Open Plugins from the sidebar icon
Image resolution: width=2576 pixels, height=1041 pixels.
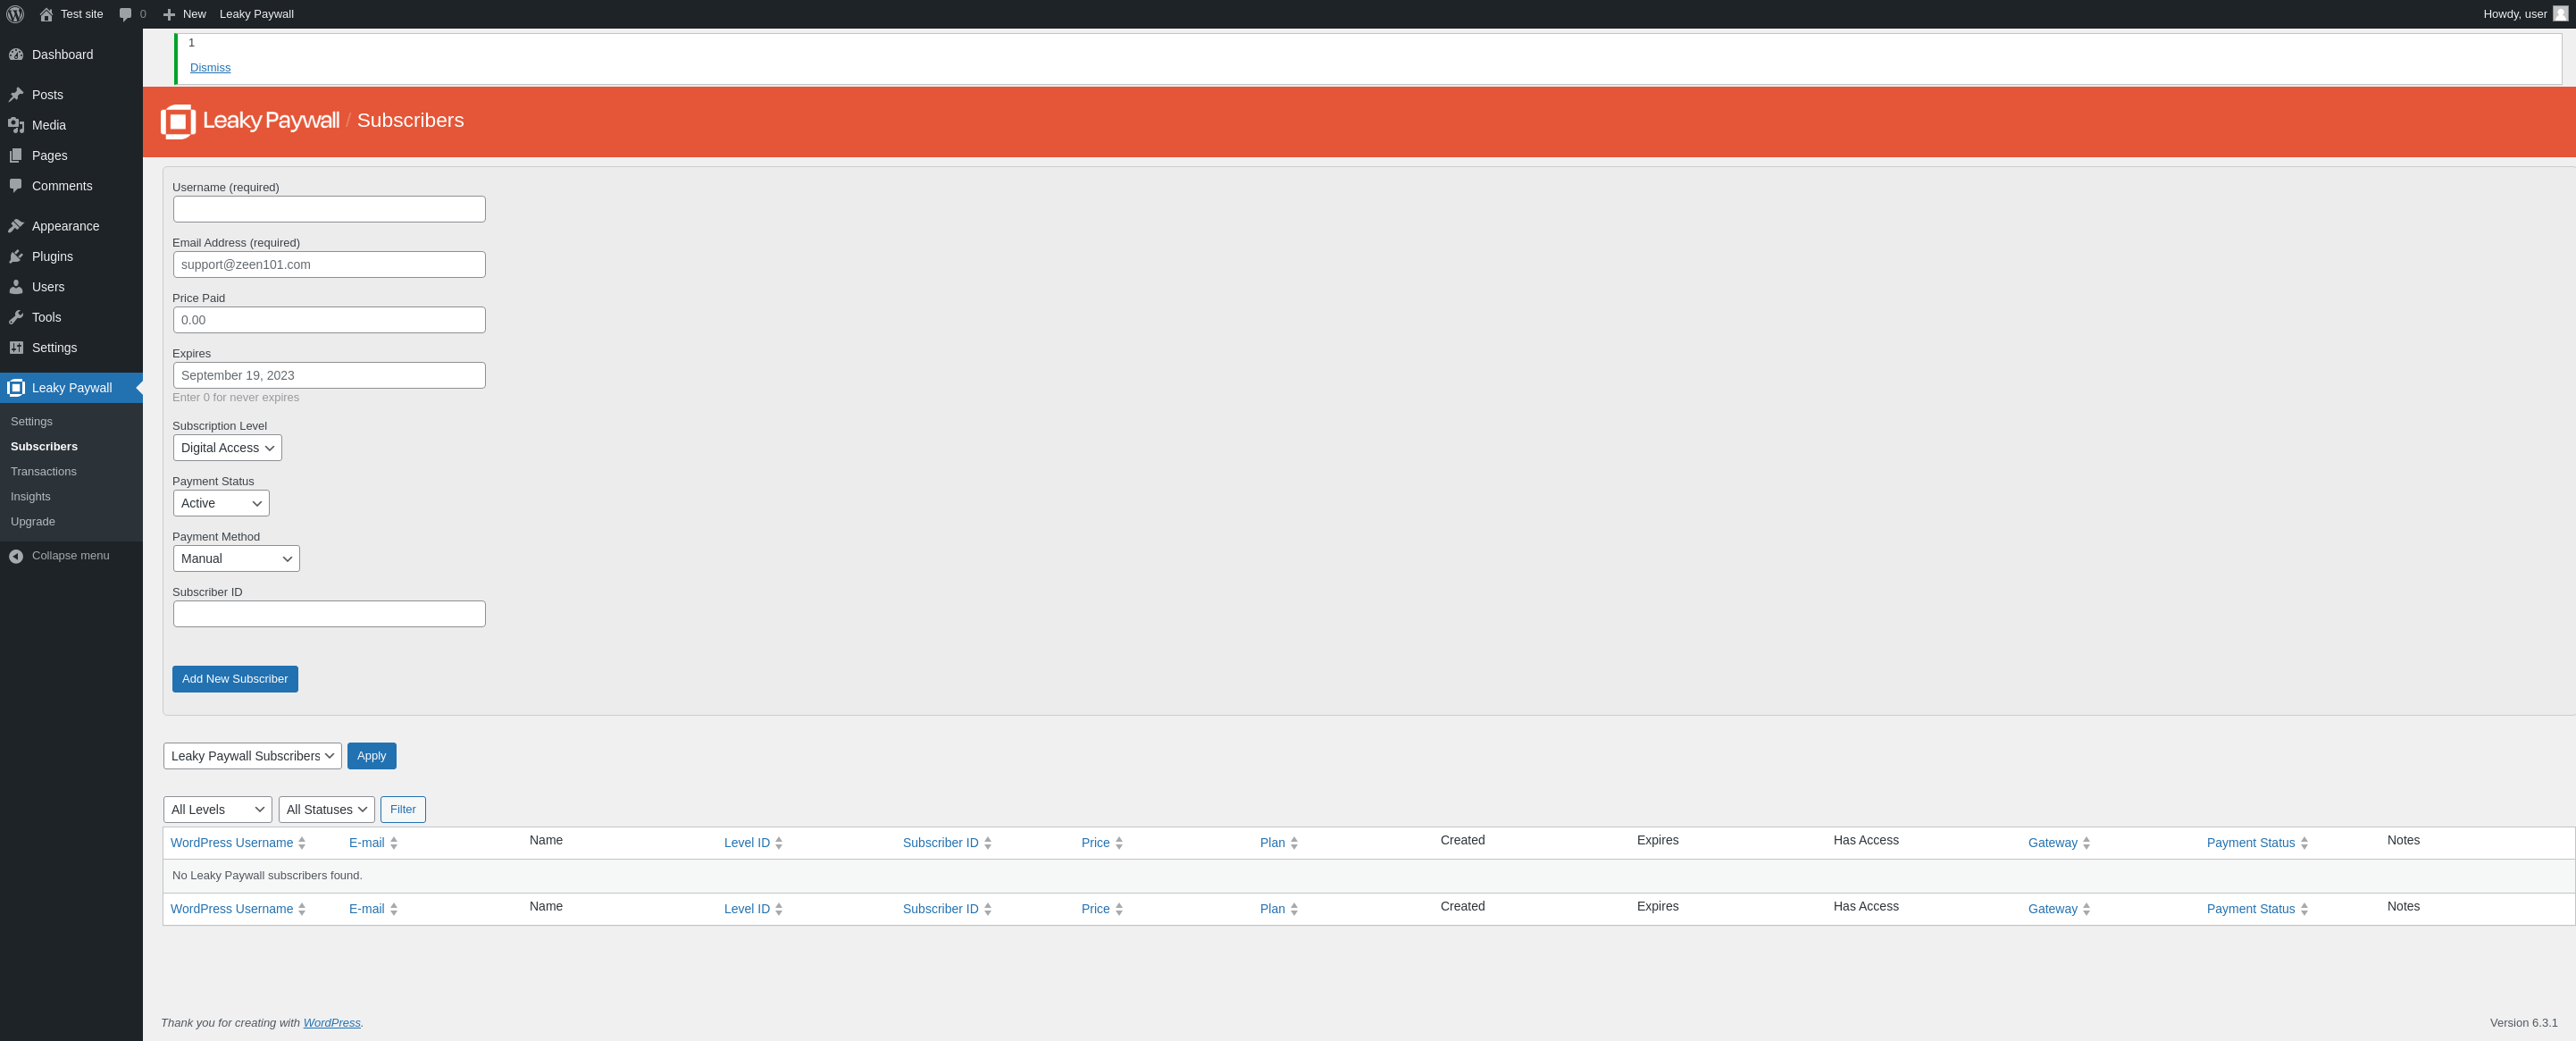16,257
